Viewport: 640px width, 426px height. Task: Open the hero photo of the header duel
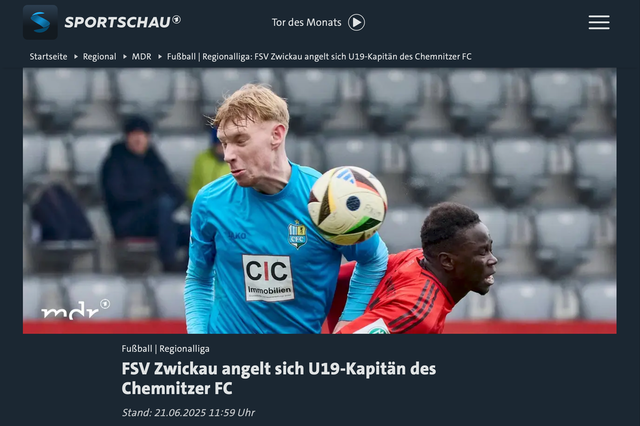[320, 201]
